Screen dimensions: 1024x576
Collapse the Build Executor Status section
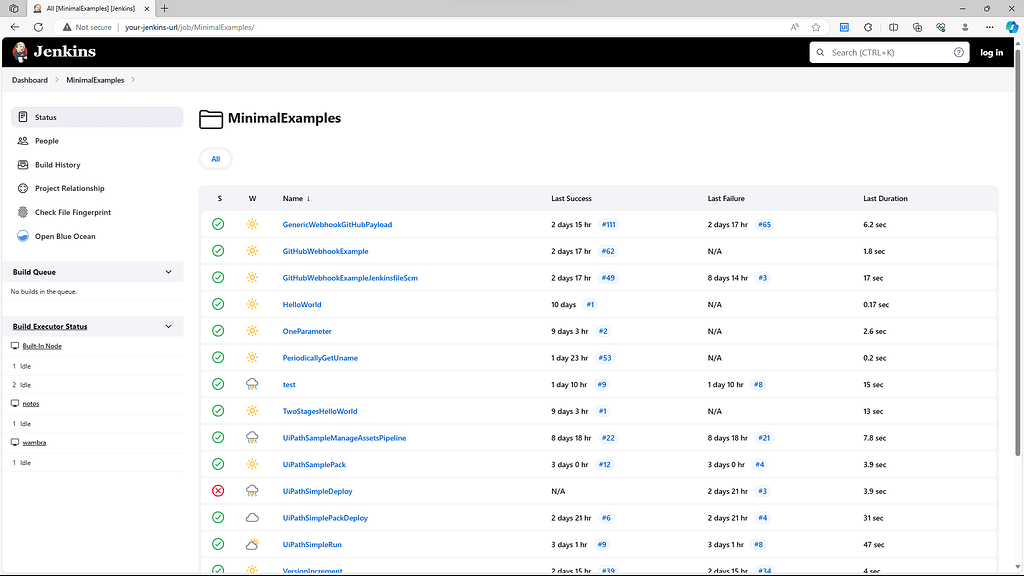coord(170,326)
